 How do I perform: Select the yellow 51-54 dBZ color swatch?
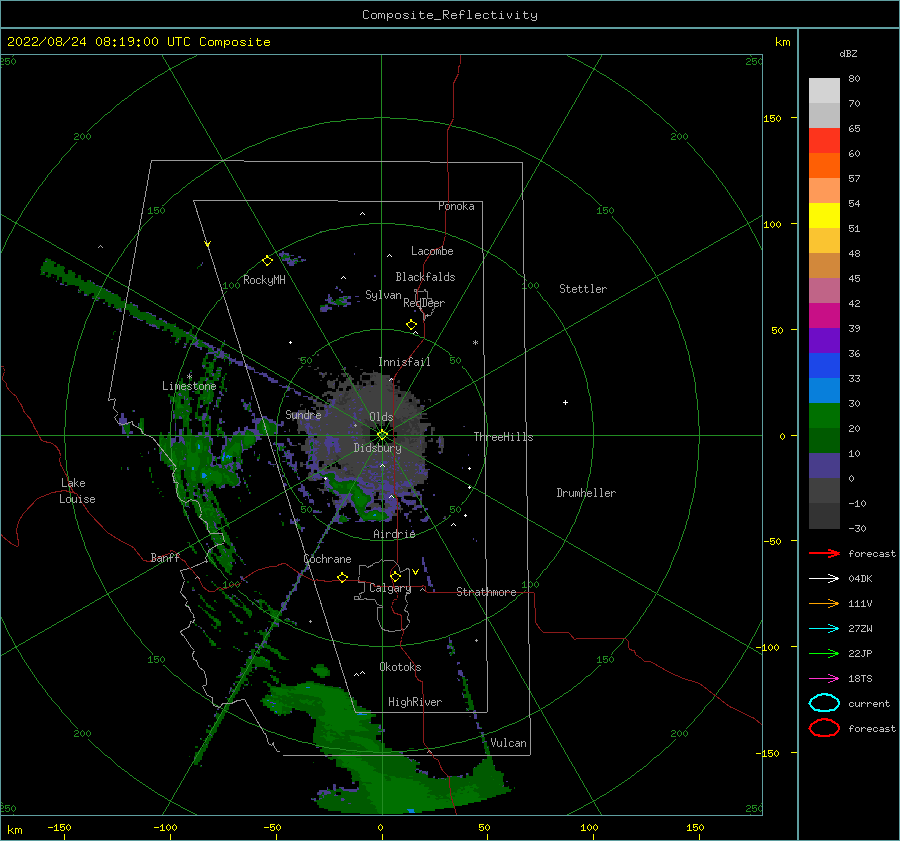pyautogui.click(x=824, y=215)
